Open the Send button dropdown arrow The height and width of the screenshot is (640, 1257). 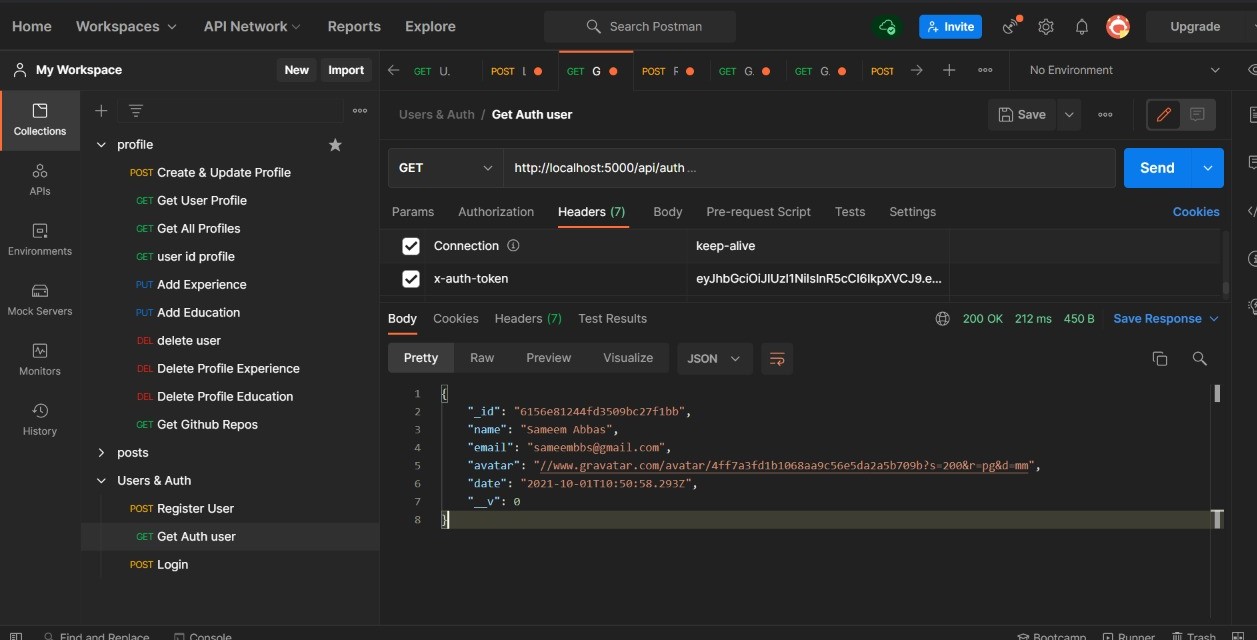1208,168
